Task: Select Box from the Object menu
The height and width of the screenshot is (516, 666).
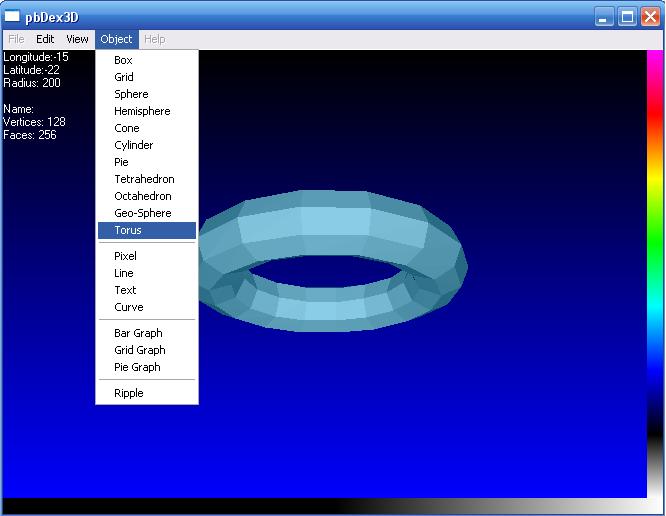Action: click(x=123, y=60)
